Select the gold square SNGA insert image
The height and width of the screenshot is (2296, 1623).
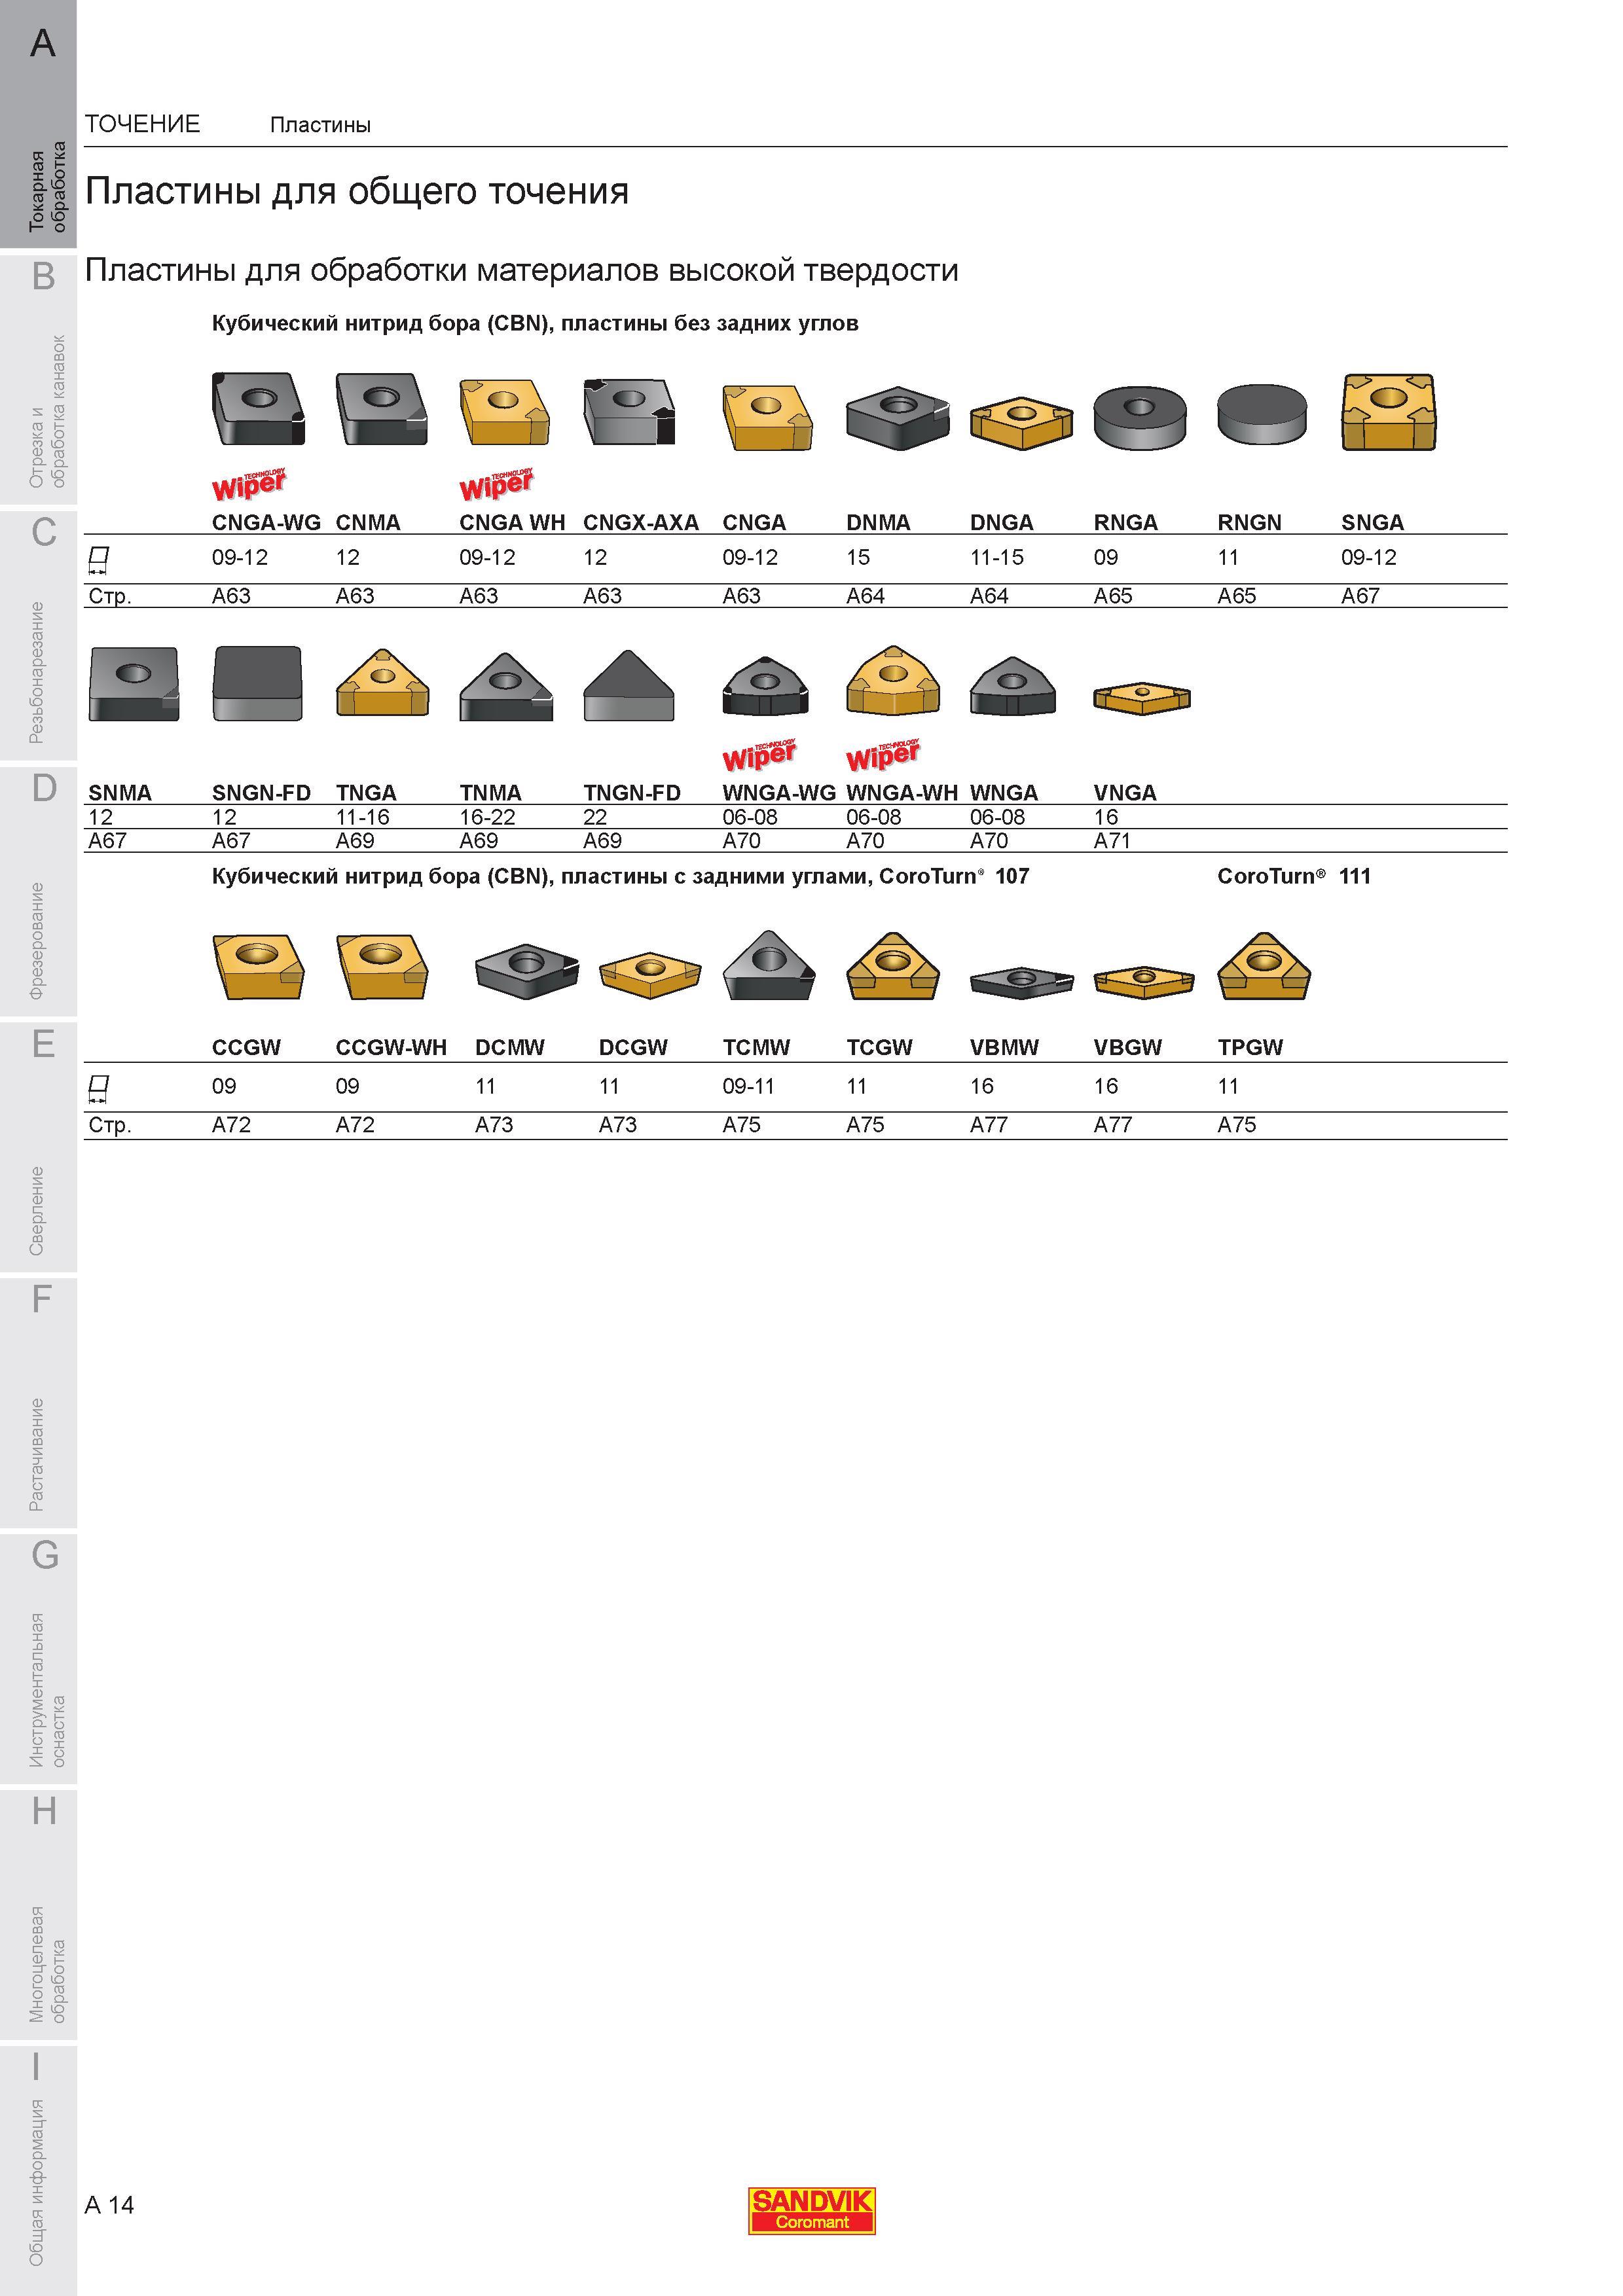pos(1389,412)
